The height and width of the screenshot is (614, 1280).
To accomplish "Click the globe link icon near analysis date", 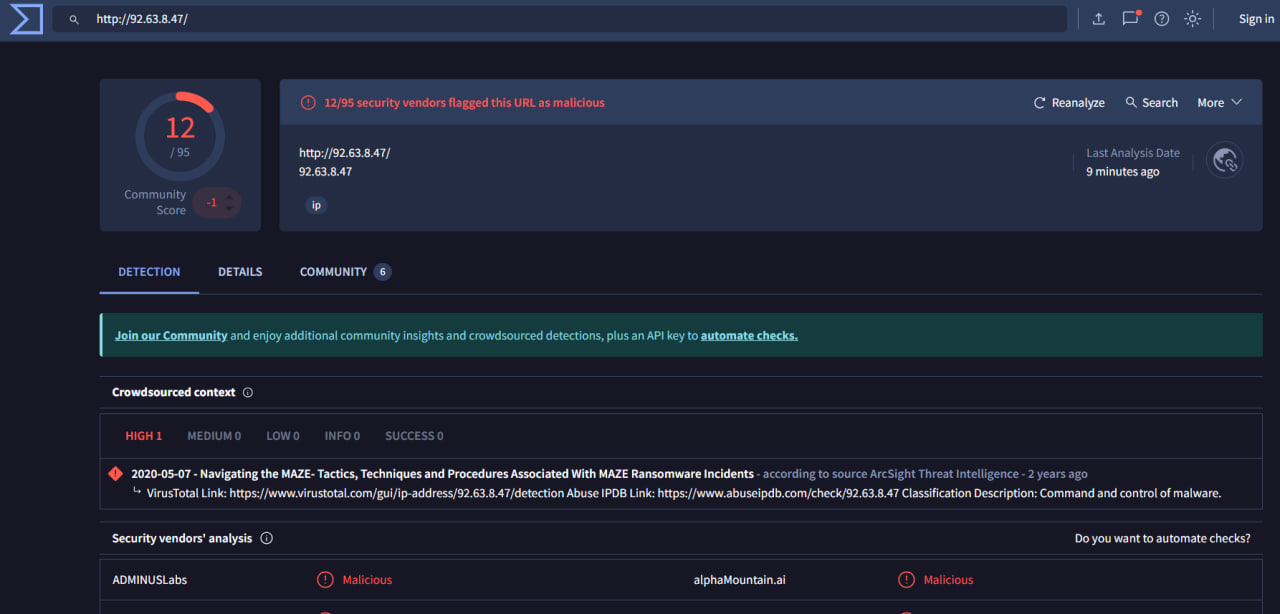I will [1224, 161].
